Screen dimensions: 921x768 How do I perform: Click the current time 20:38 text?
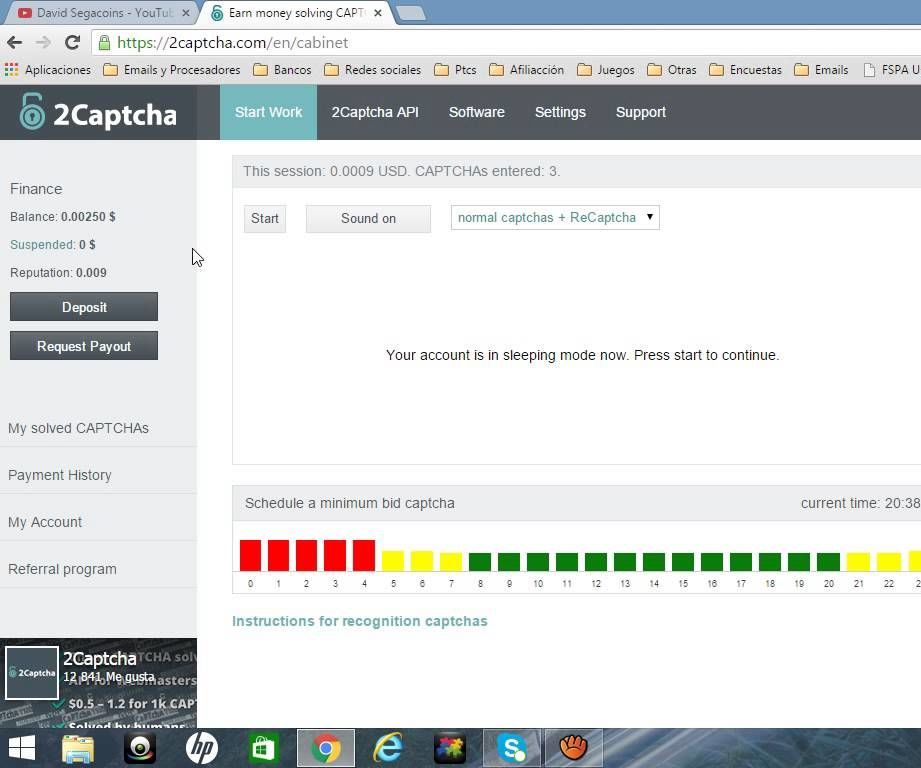(x=860, y=503)
